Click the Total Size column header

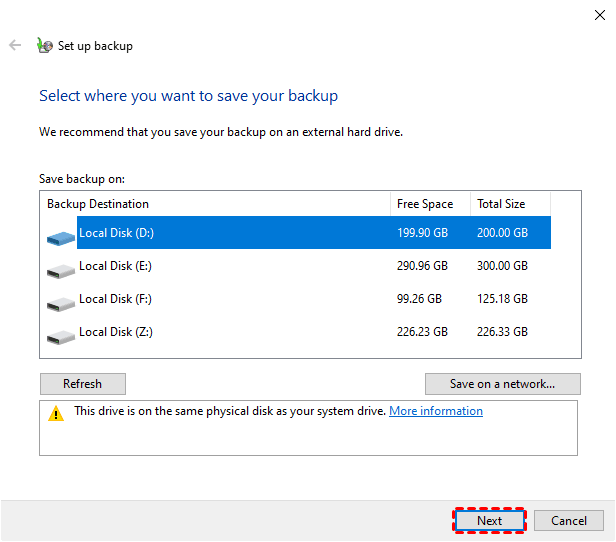pyautogui.click(x=501, y=204)
